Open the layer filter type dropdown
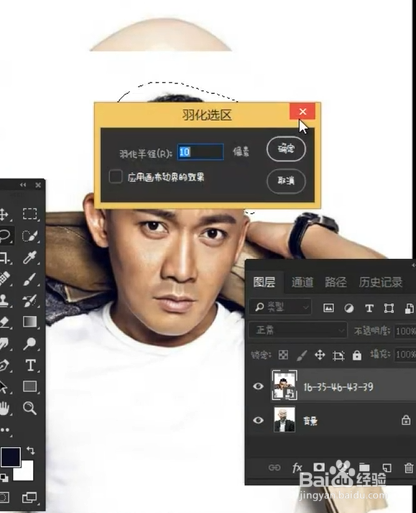Image resolution: width=416 pixels, height=513 pixels. 281,307
